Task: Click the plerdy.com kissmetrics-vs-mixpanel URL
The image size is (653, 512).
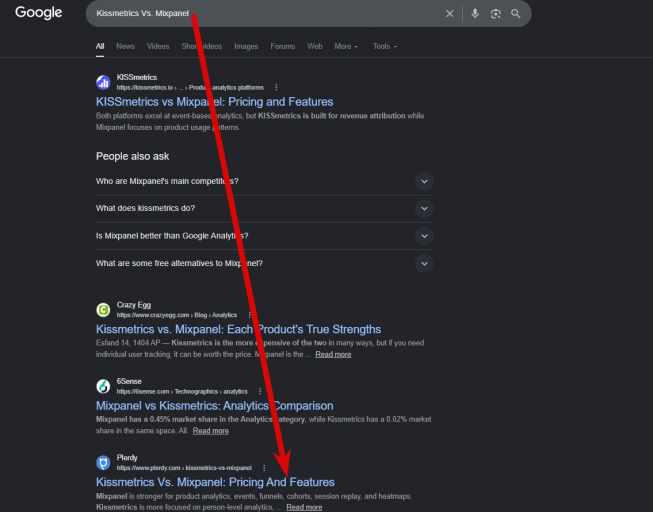Action: pyautogui.click(x=184, y=468)
